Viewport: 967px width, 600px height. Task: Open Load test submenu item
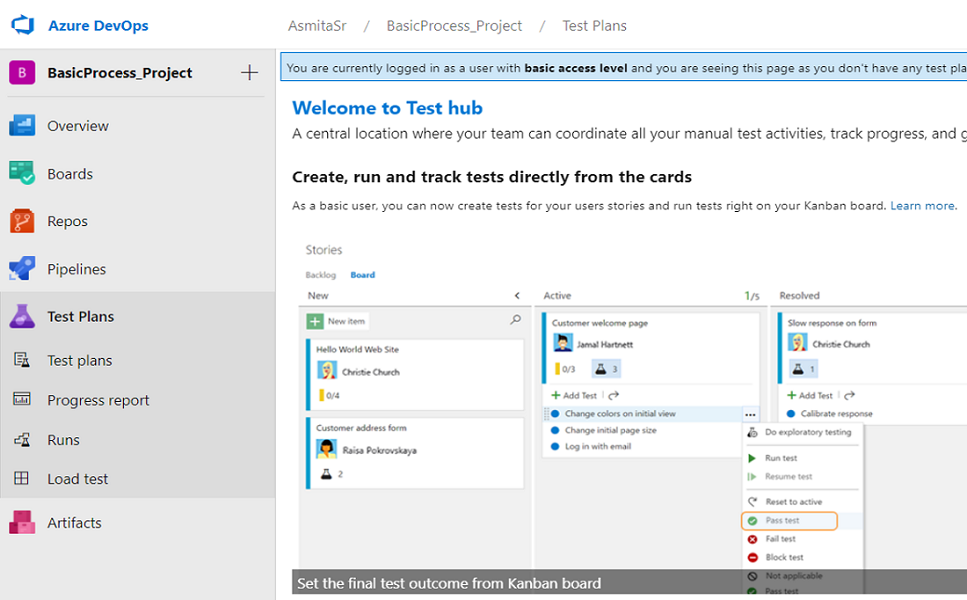pos(77,479)
